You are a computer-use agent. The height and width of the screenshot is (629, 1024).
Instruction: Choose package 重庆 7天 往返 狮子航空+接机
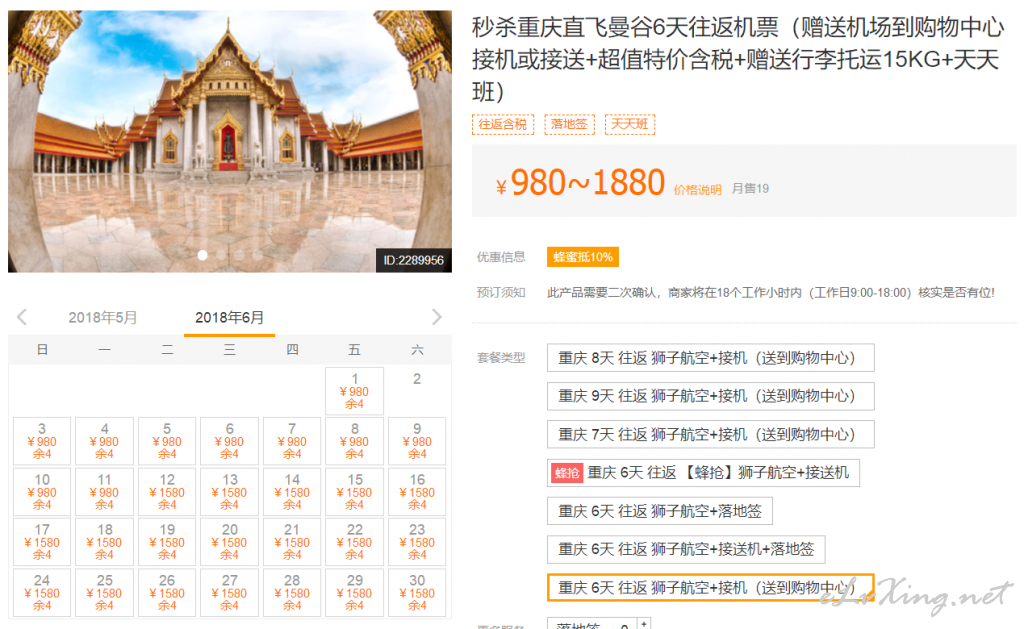coord(711,434)
